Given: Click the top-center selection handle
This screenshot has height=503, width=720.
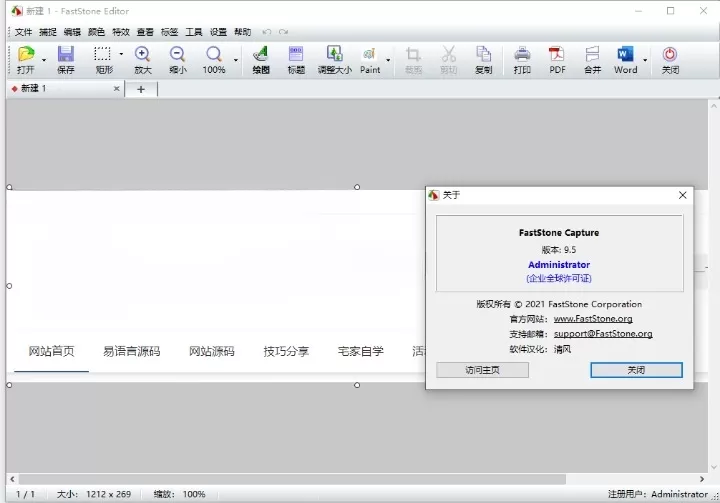Looking at the screenshot, I should point(357,187).
